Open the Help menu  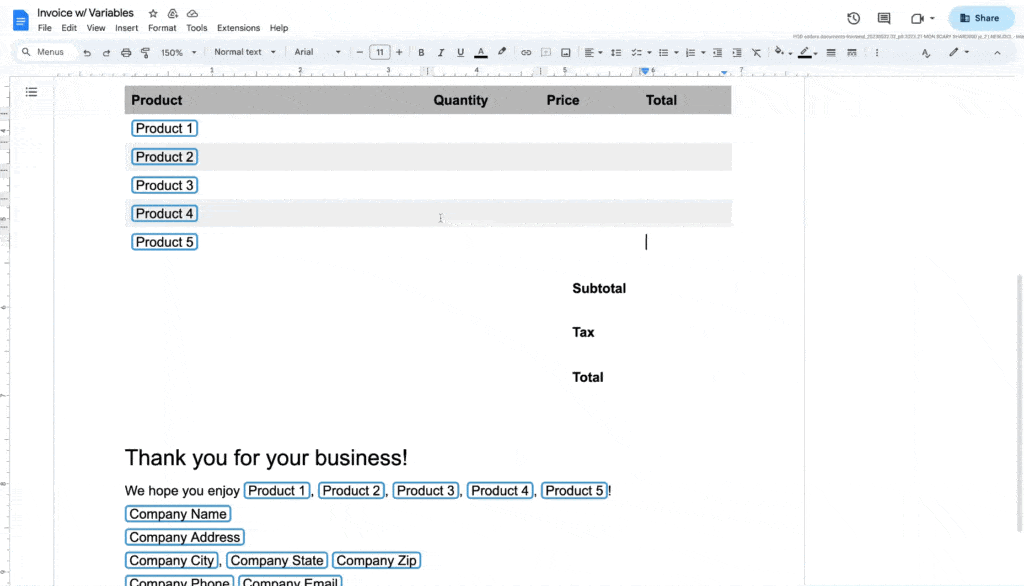click(279, 28)
